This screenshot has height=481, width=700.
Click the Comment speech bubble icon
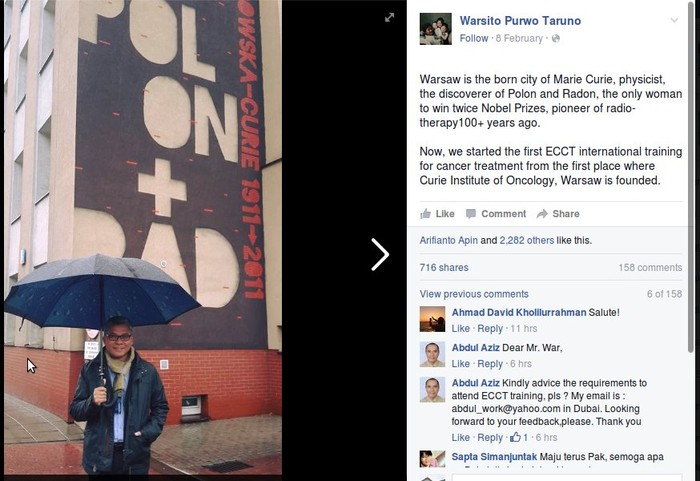[471, 214]
